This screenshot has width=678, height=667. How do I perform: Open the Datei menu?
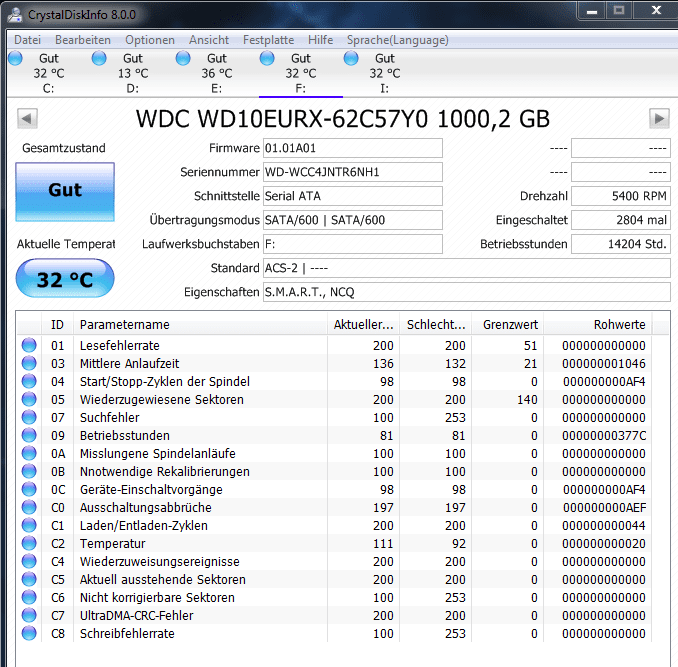click(27, 40)
